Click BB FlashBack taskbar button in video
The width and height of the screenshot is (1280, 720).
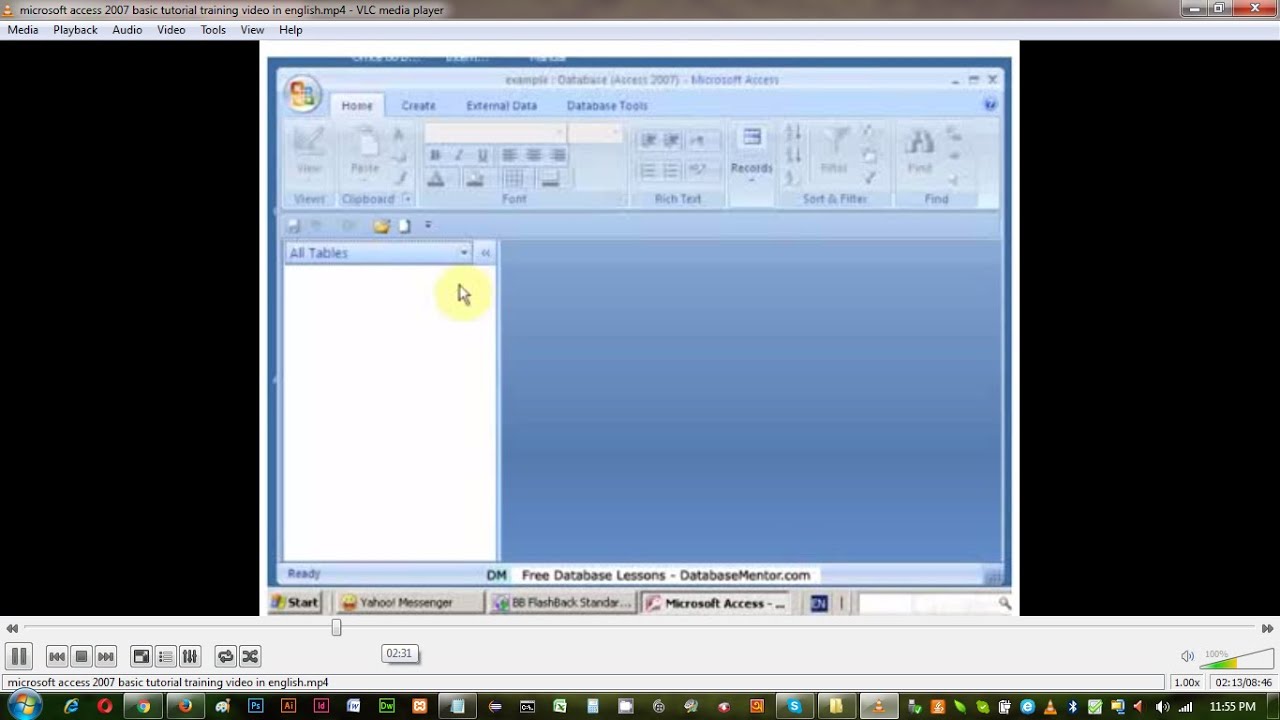[563, 602]
